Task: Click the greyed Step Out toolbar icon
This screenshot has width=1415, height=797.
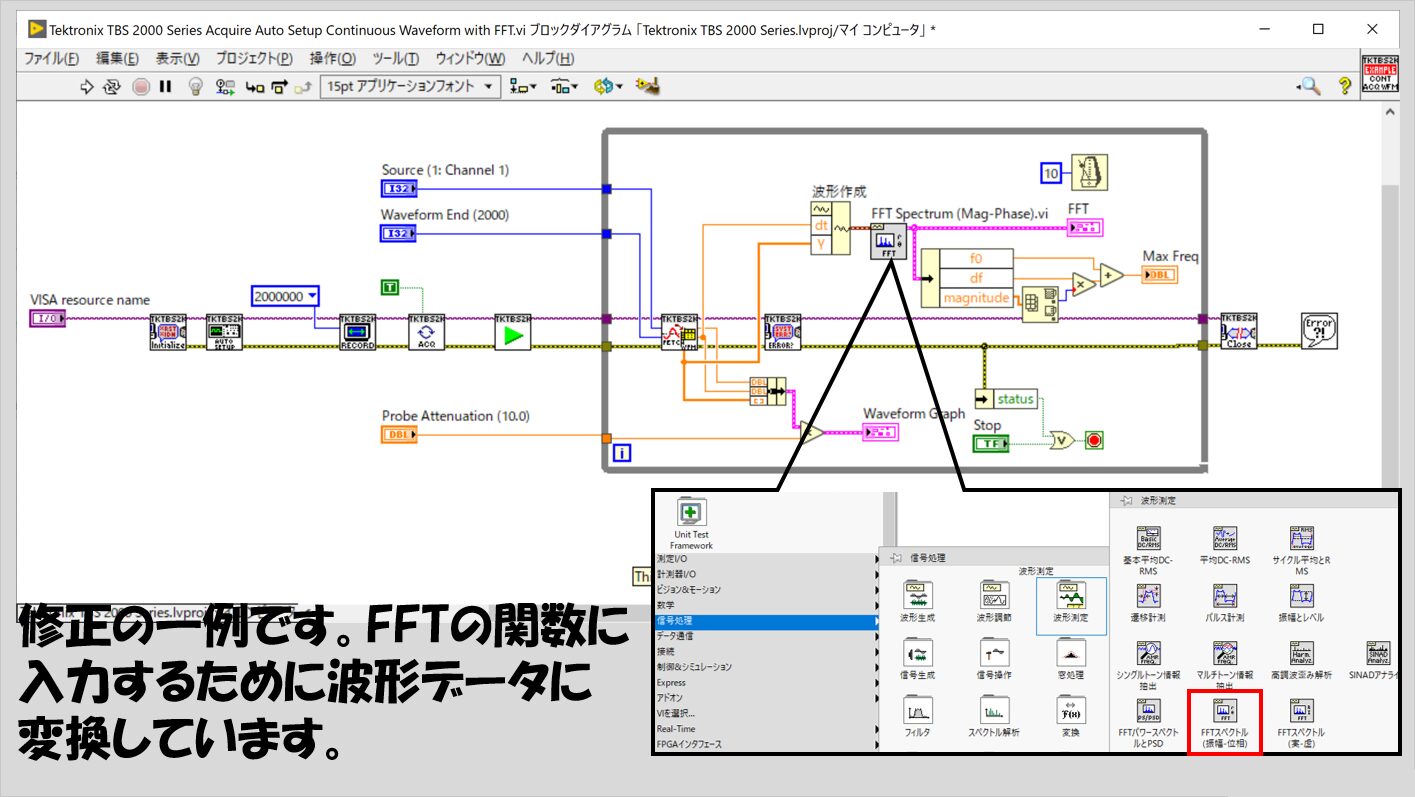Action: point(303,87)
